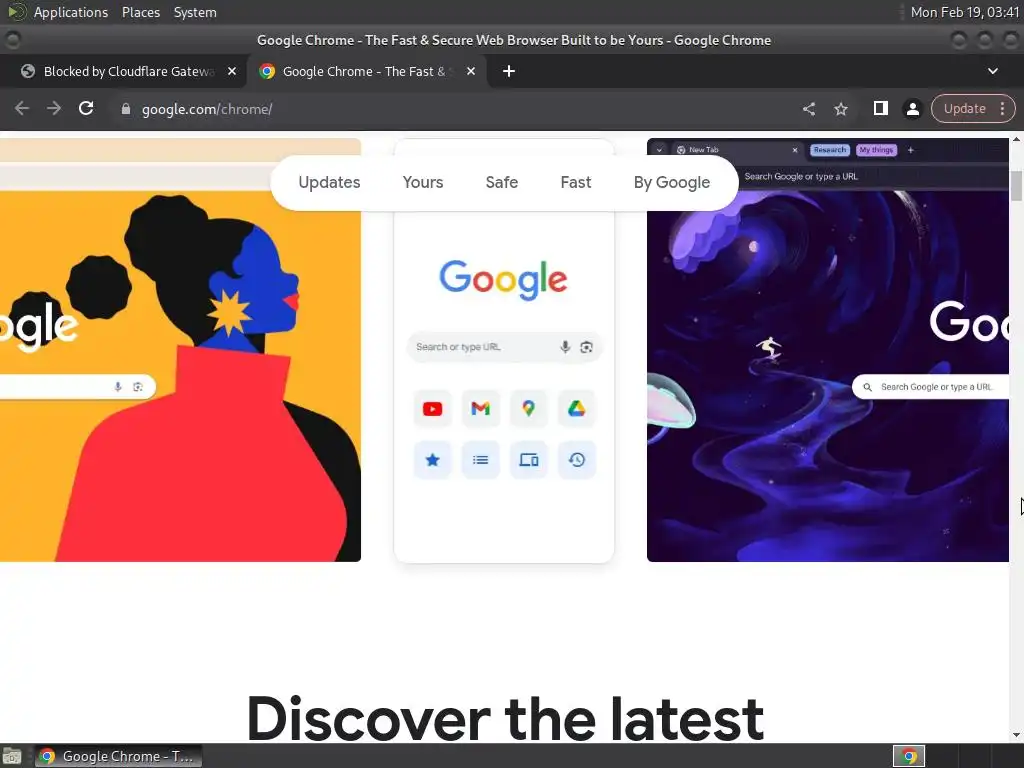Click scrollbar down arrow
The width and height of the screenshot is (1024, 768).
coord(1016,735)
